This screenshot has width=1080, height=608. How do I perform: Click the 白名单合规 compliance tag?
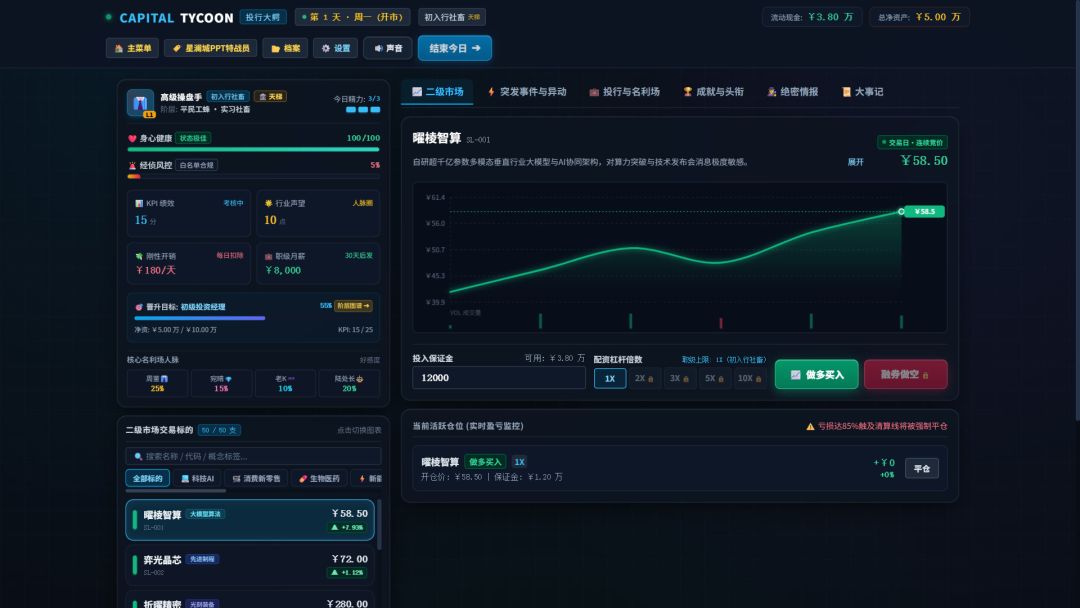click(196, 165)
